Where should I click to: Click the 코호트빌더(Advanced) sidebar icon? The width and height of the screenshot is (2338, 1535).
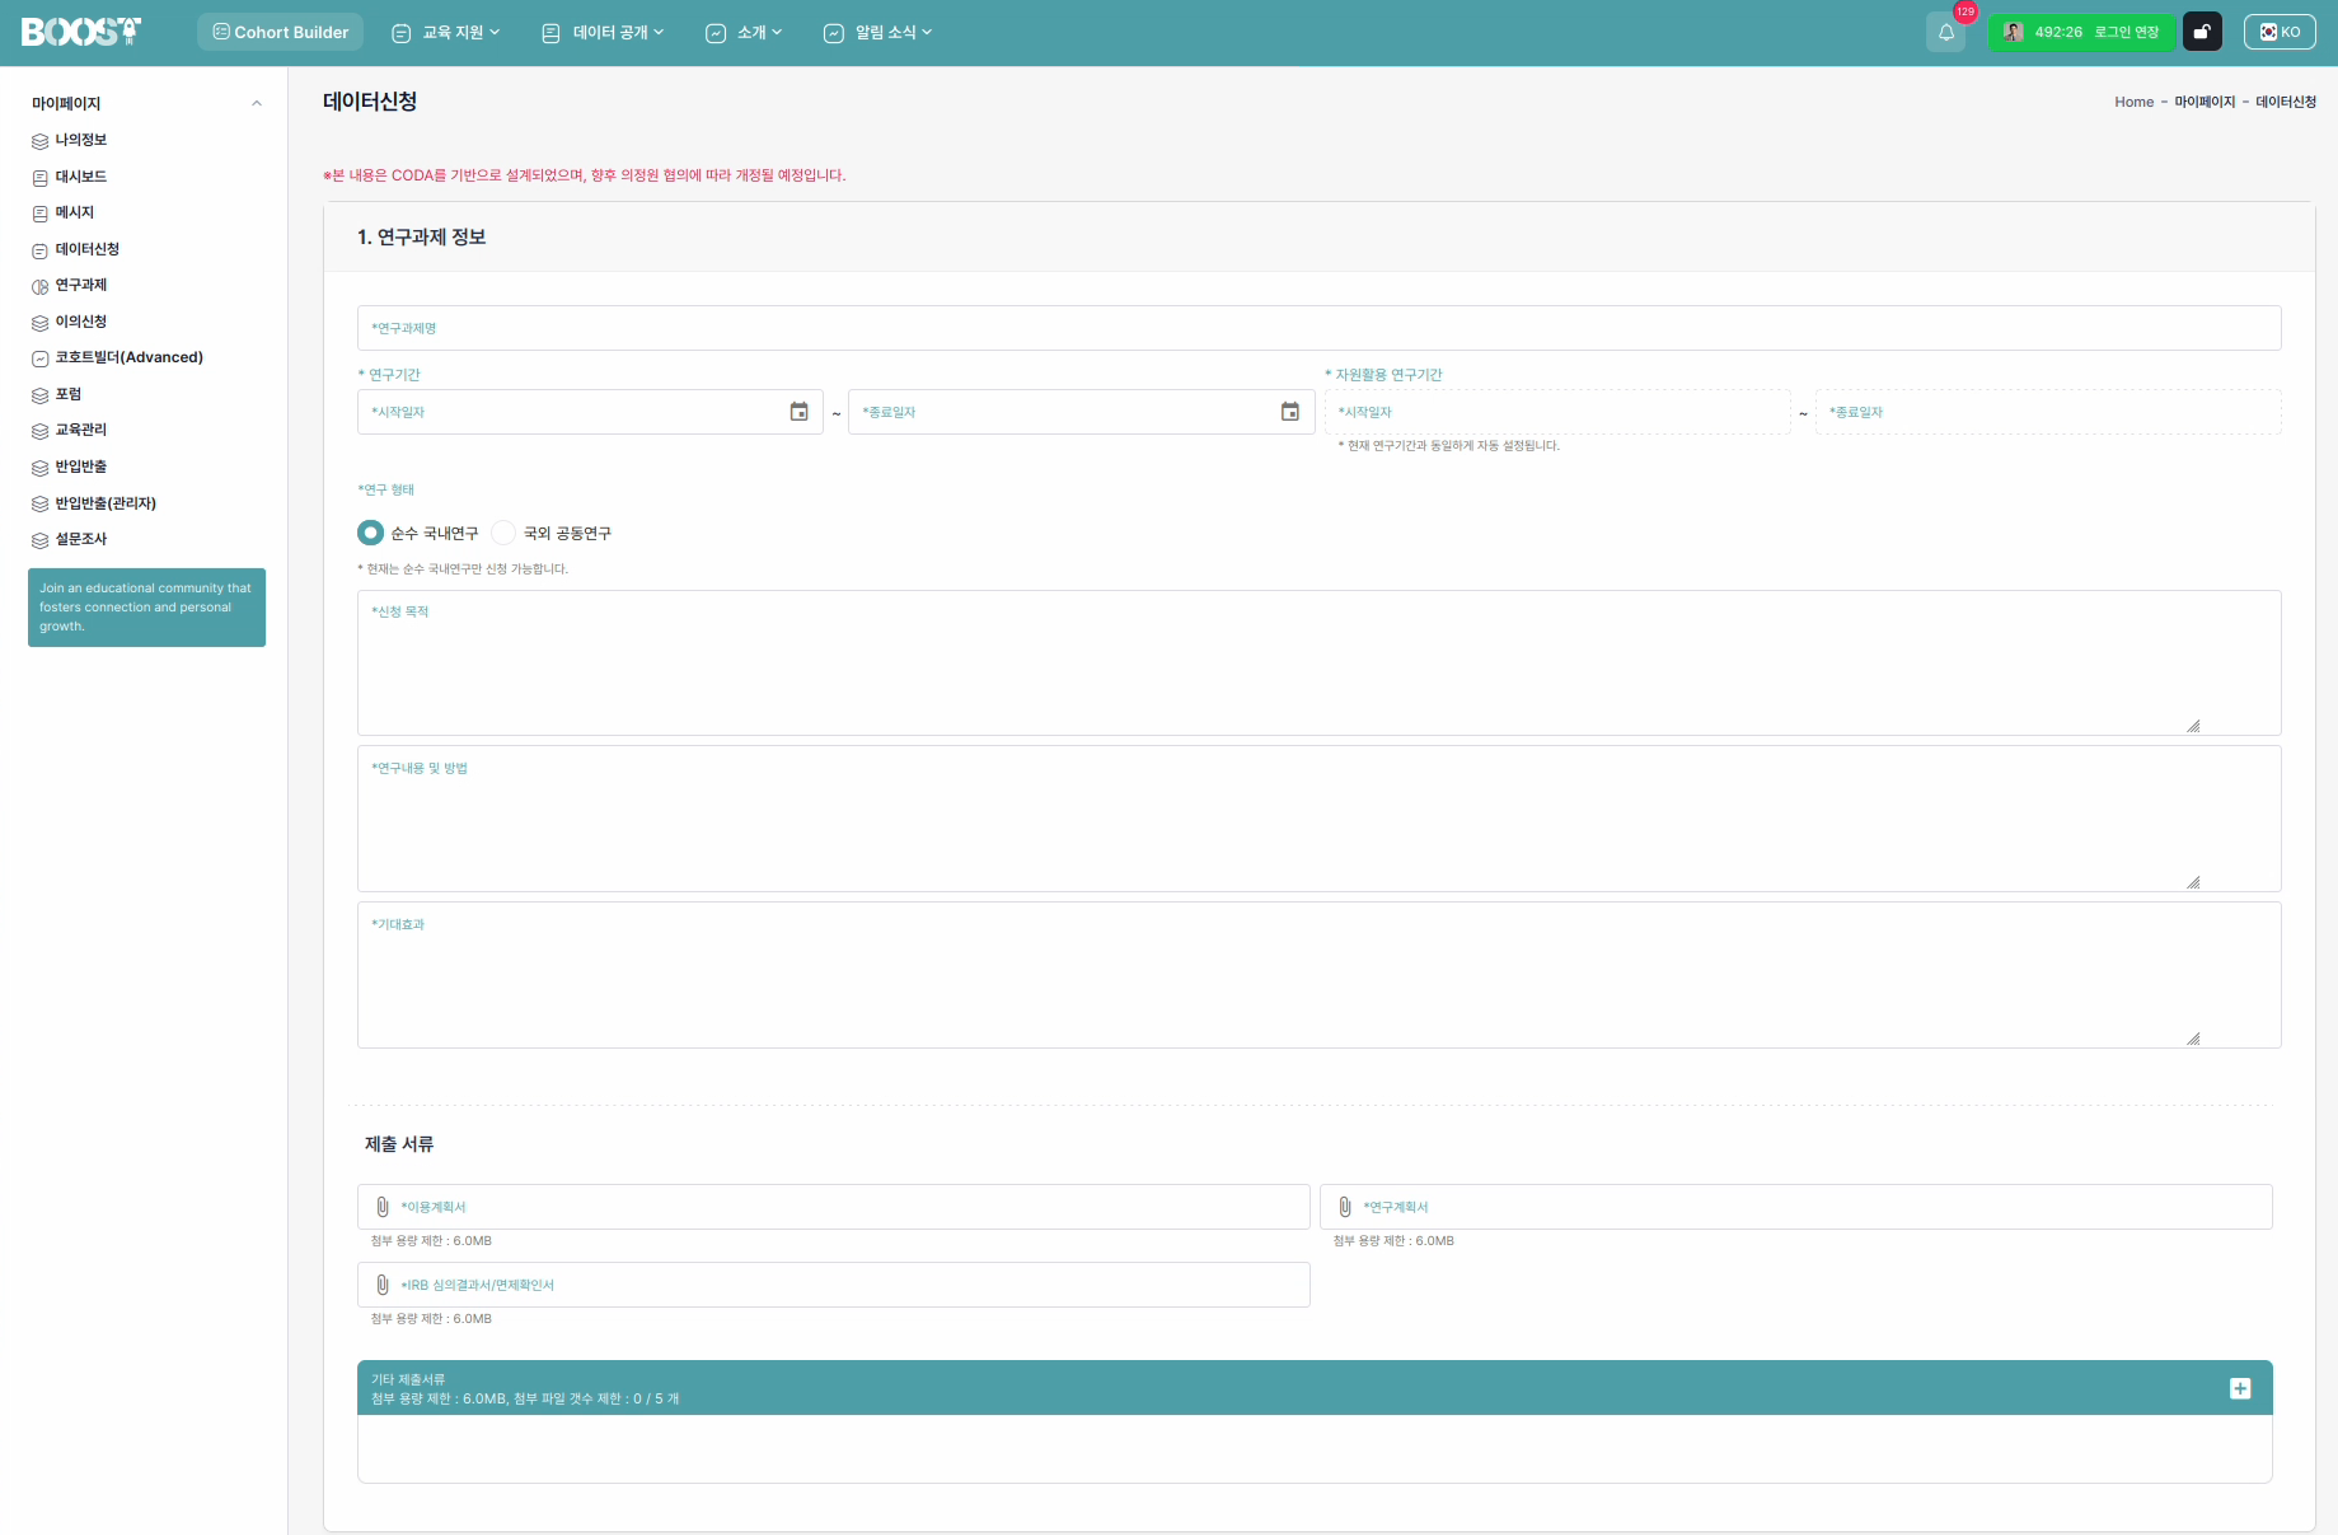pyautogui.click(x=40, y=359)
